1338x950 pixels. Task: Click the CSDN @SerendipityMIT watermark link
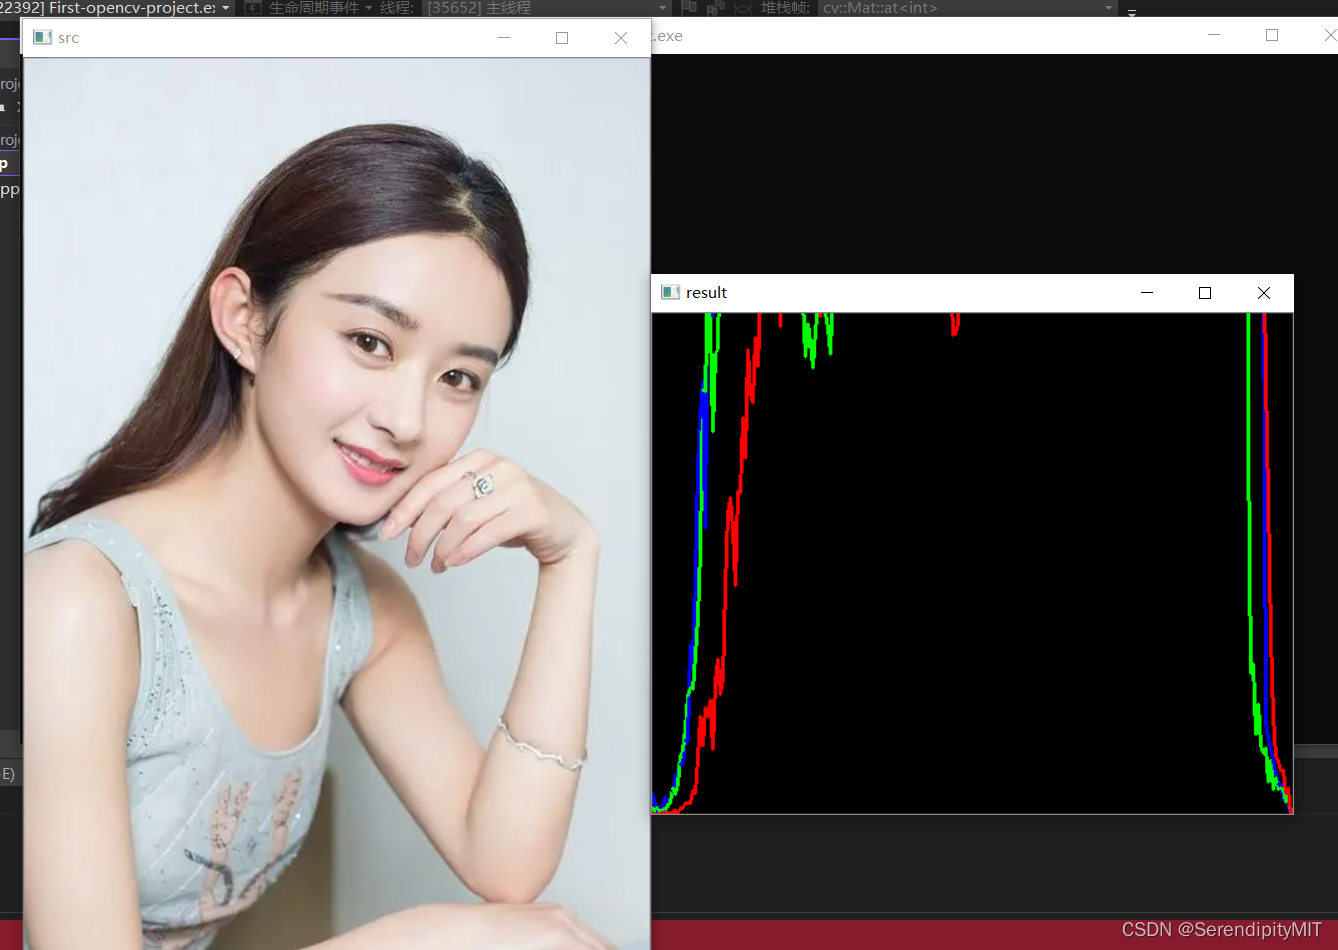pos(1222,931)
